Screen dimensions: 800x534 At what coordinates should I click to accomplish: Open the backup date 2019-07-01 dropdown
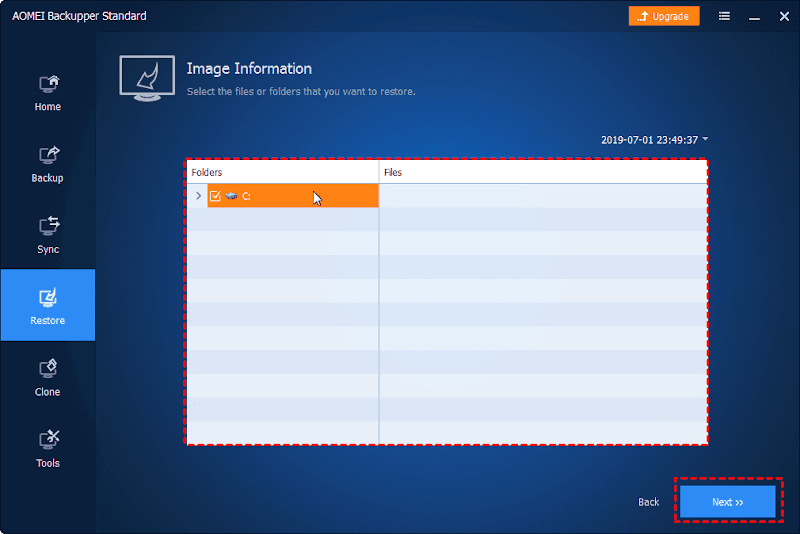[x=654, y=140]
